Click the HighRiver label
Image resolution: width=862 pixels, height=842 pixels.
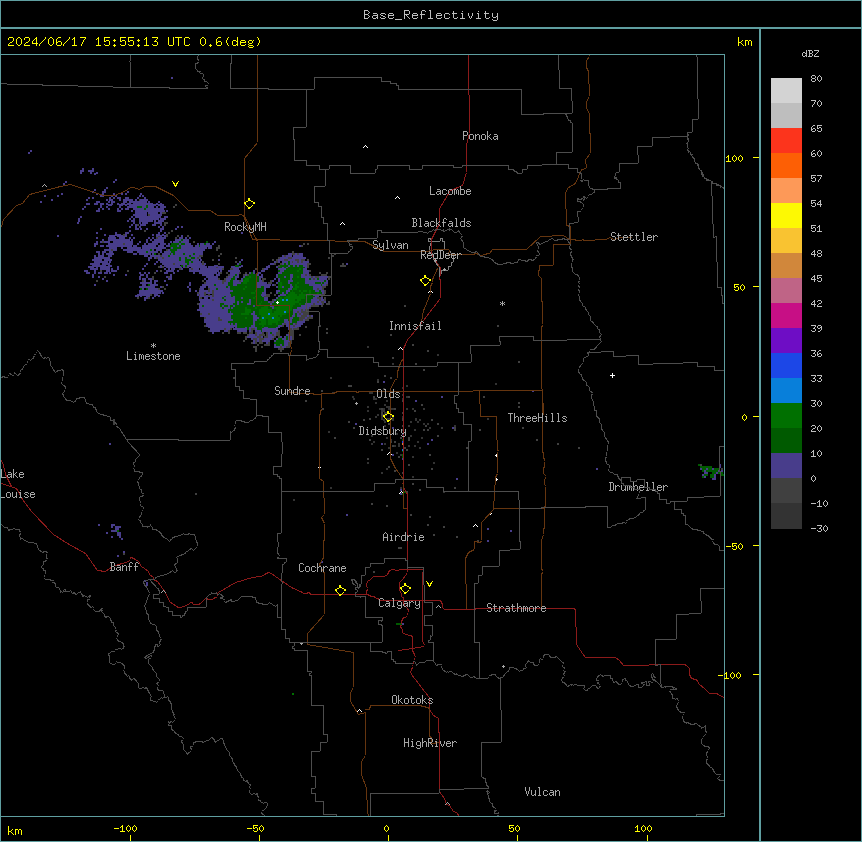[430, 743]
